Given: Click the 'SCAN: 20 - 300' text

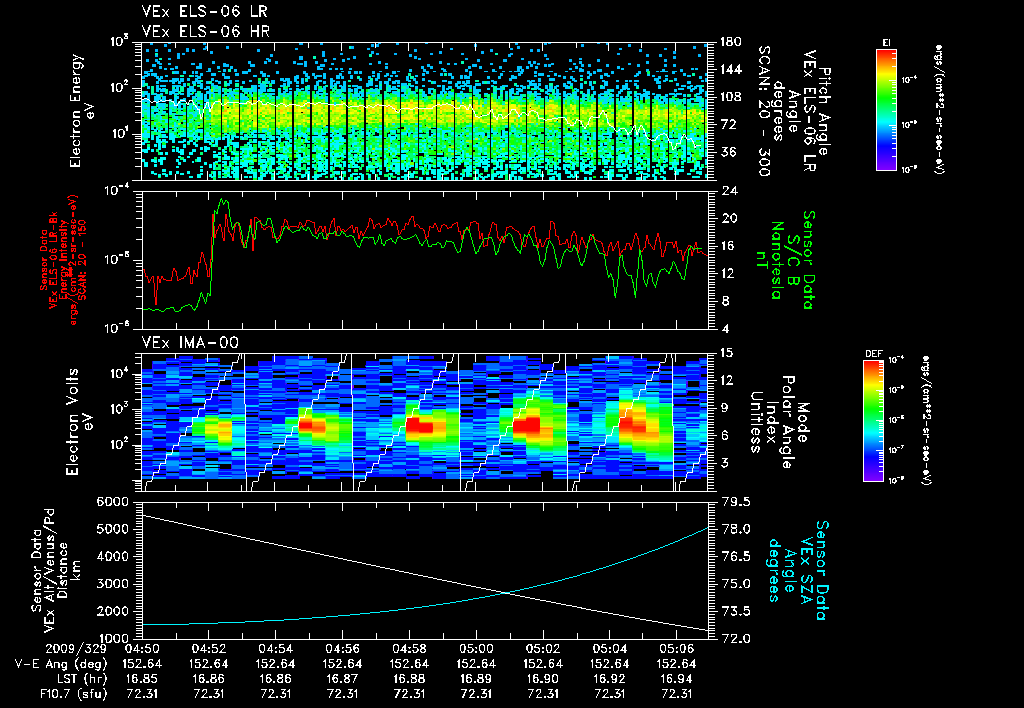Looking at the screenshot, I should pyautogui.click(x=763, y=111).
